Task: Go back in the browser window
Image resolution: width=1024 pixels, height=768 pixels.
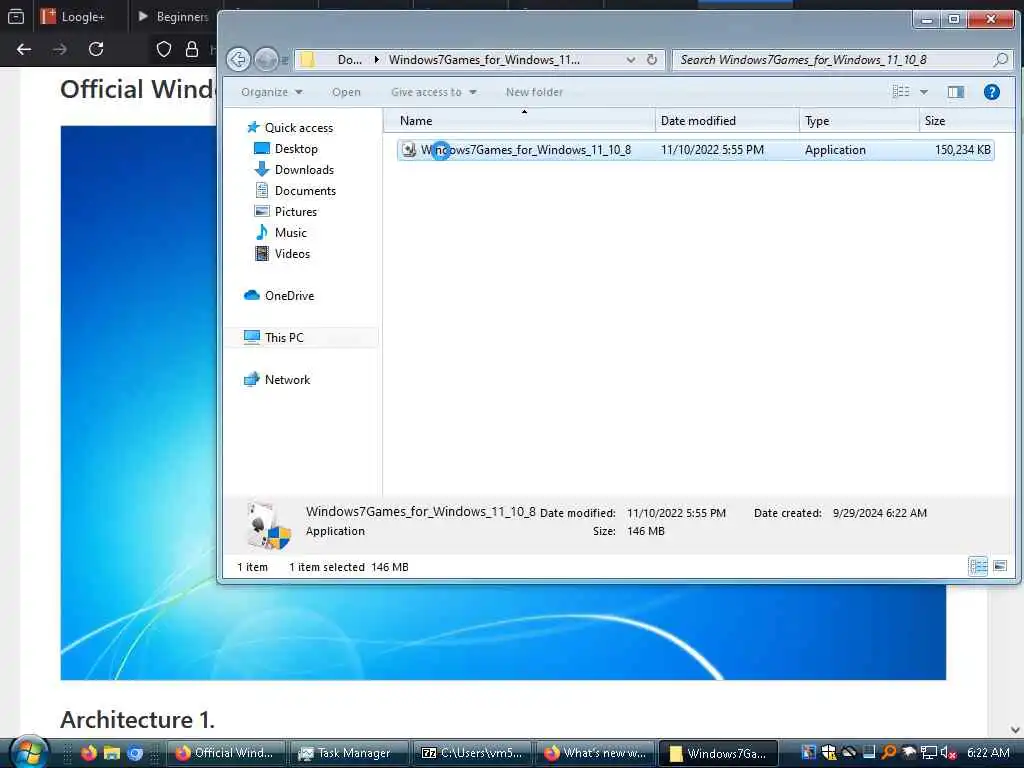Action: pyautogui.click(x=24, y=49)
